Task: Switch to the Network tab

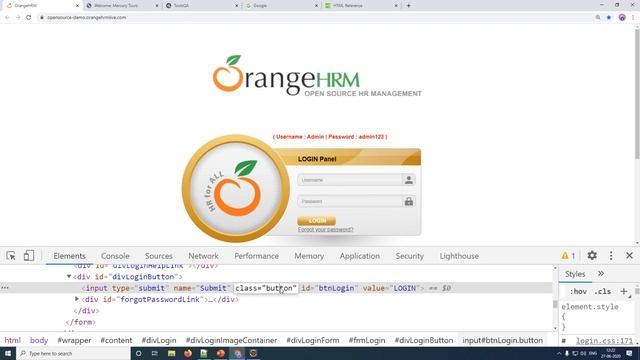Action: (x=203, y=256)
